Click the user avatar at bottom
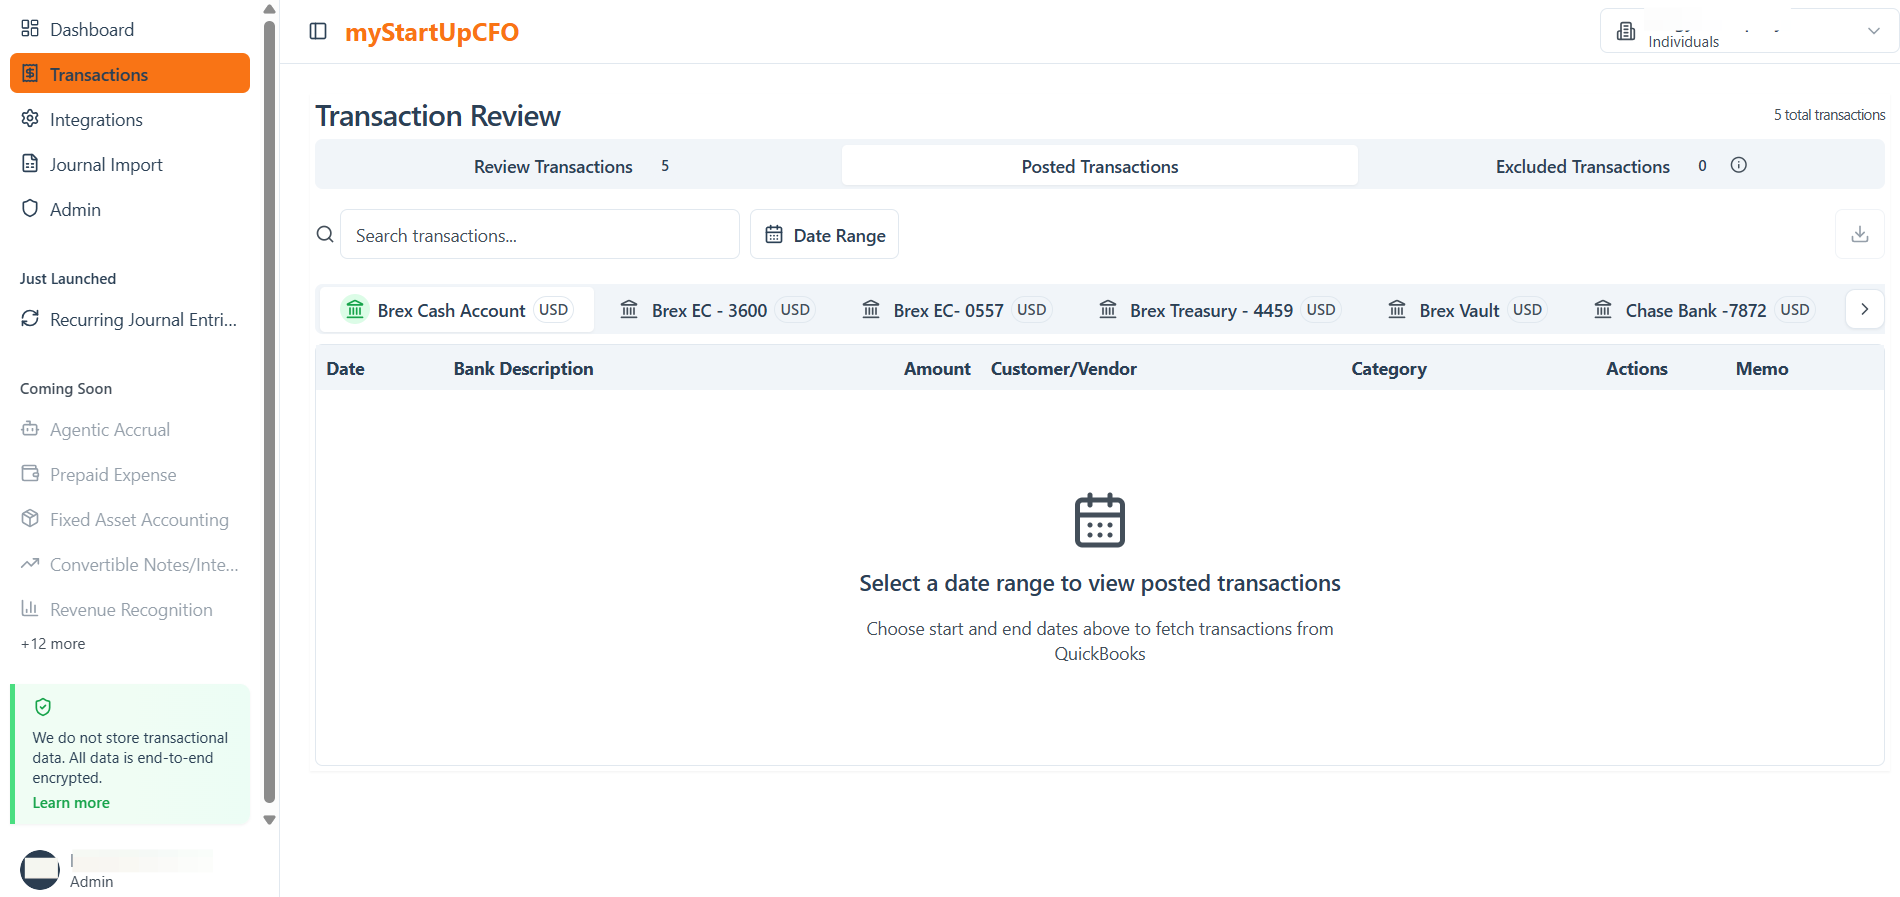 click(x=40, y=869)
